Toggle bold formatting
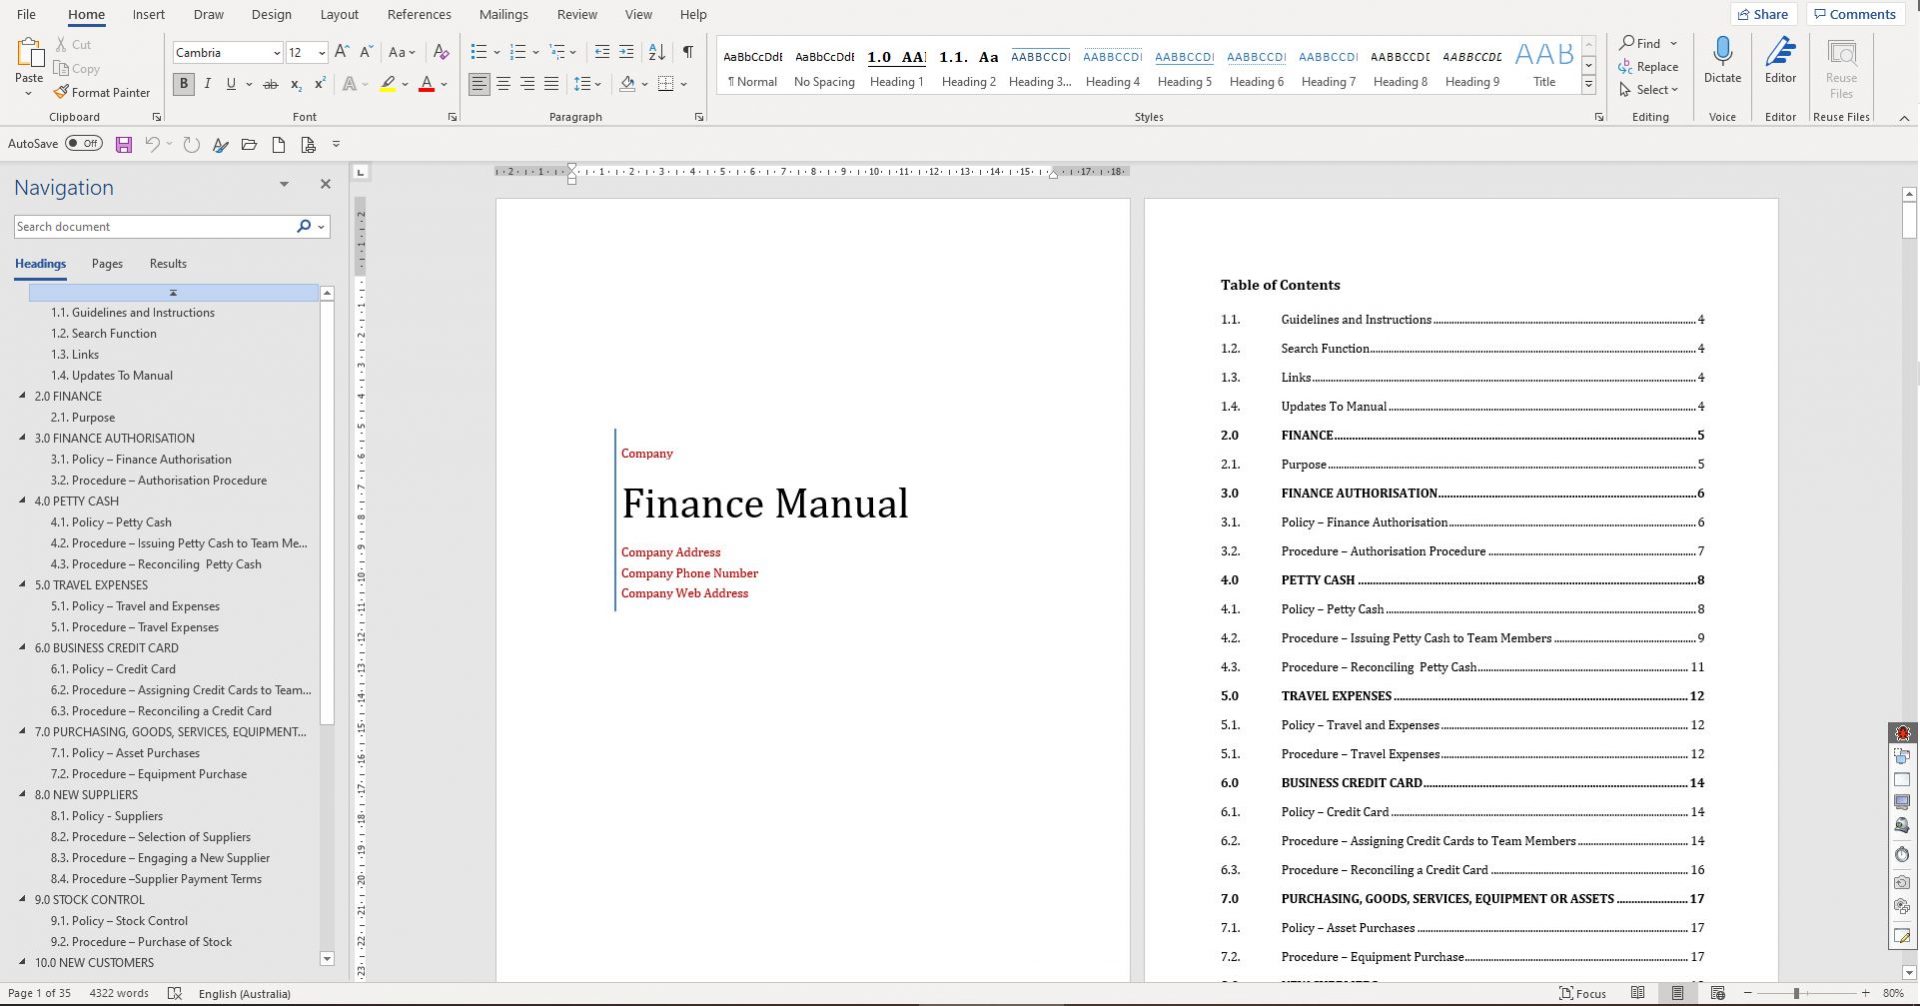Screen dimensions: 1920x1006 [x=183, y=84]
